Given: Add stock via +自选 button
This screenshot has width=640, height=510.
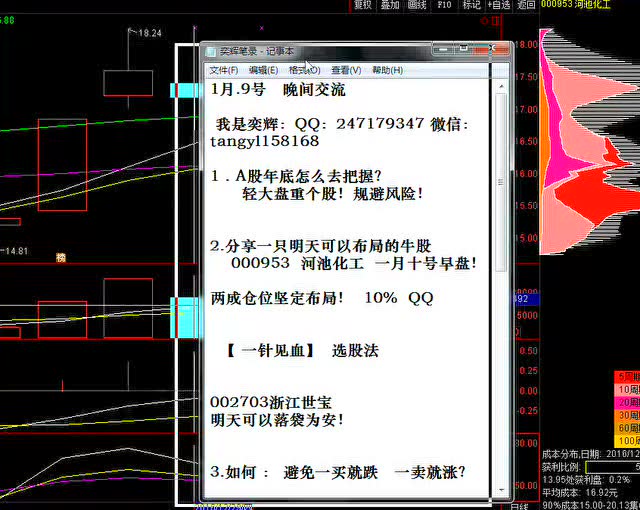Looking at the screenshot, I should point(498,5).
